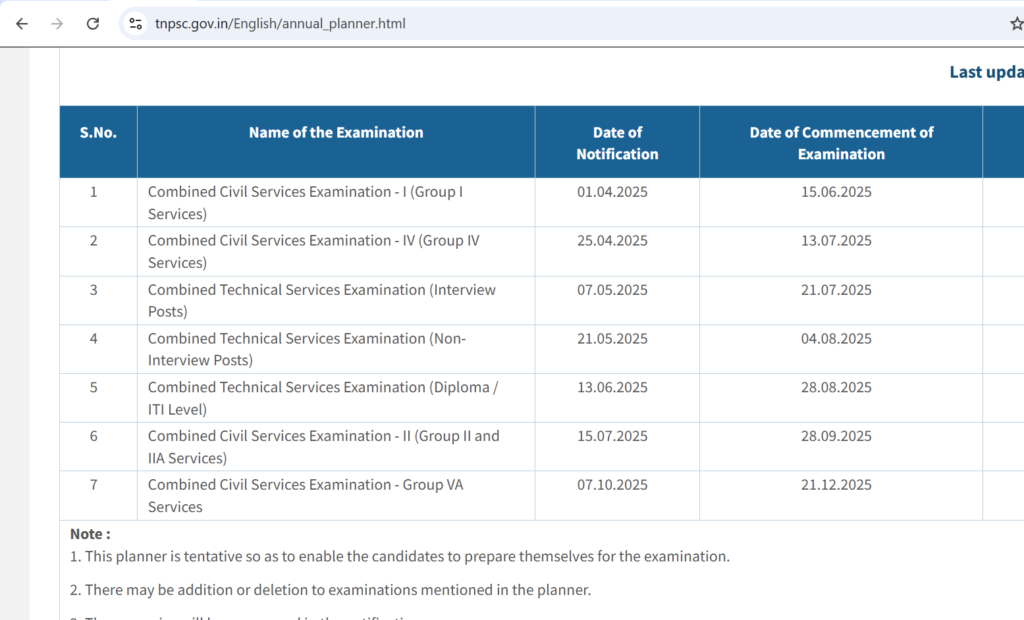Click Combined Technical Services (Interview Posts) entry
Image resolution: width=1024 pixels, height=620 pixels.
click(321, 301)
